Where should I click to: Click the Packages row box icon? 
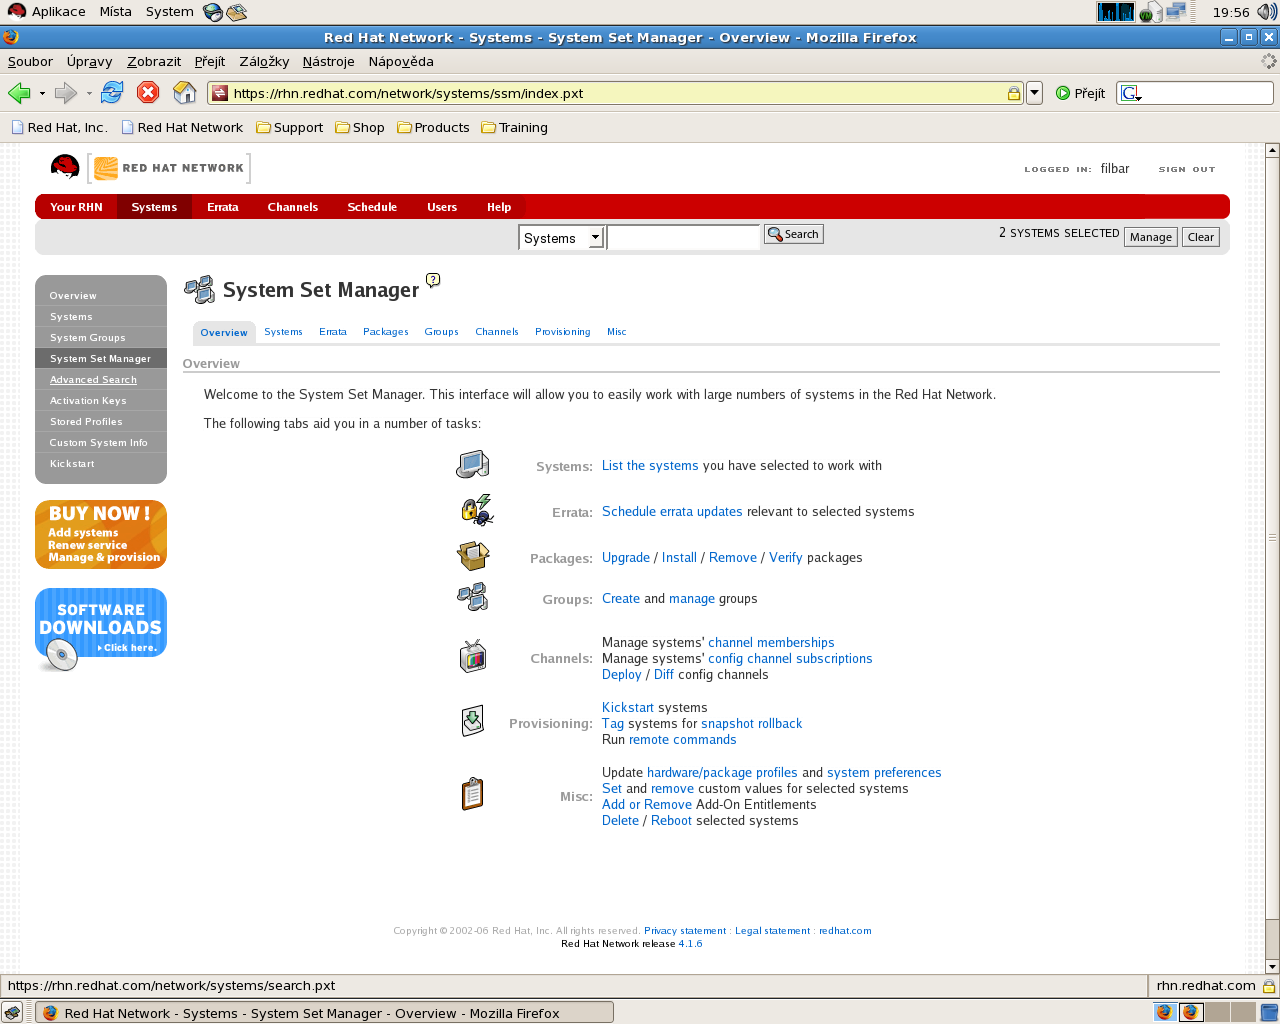473,555
